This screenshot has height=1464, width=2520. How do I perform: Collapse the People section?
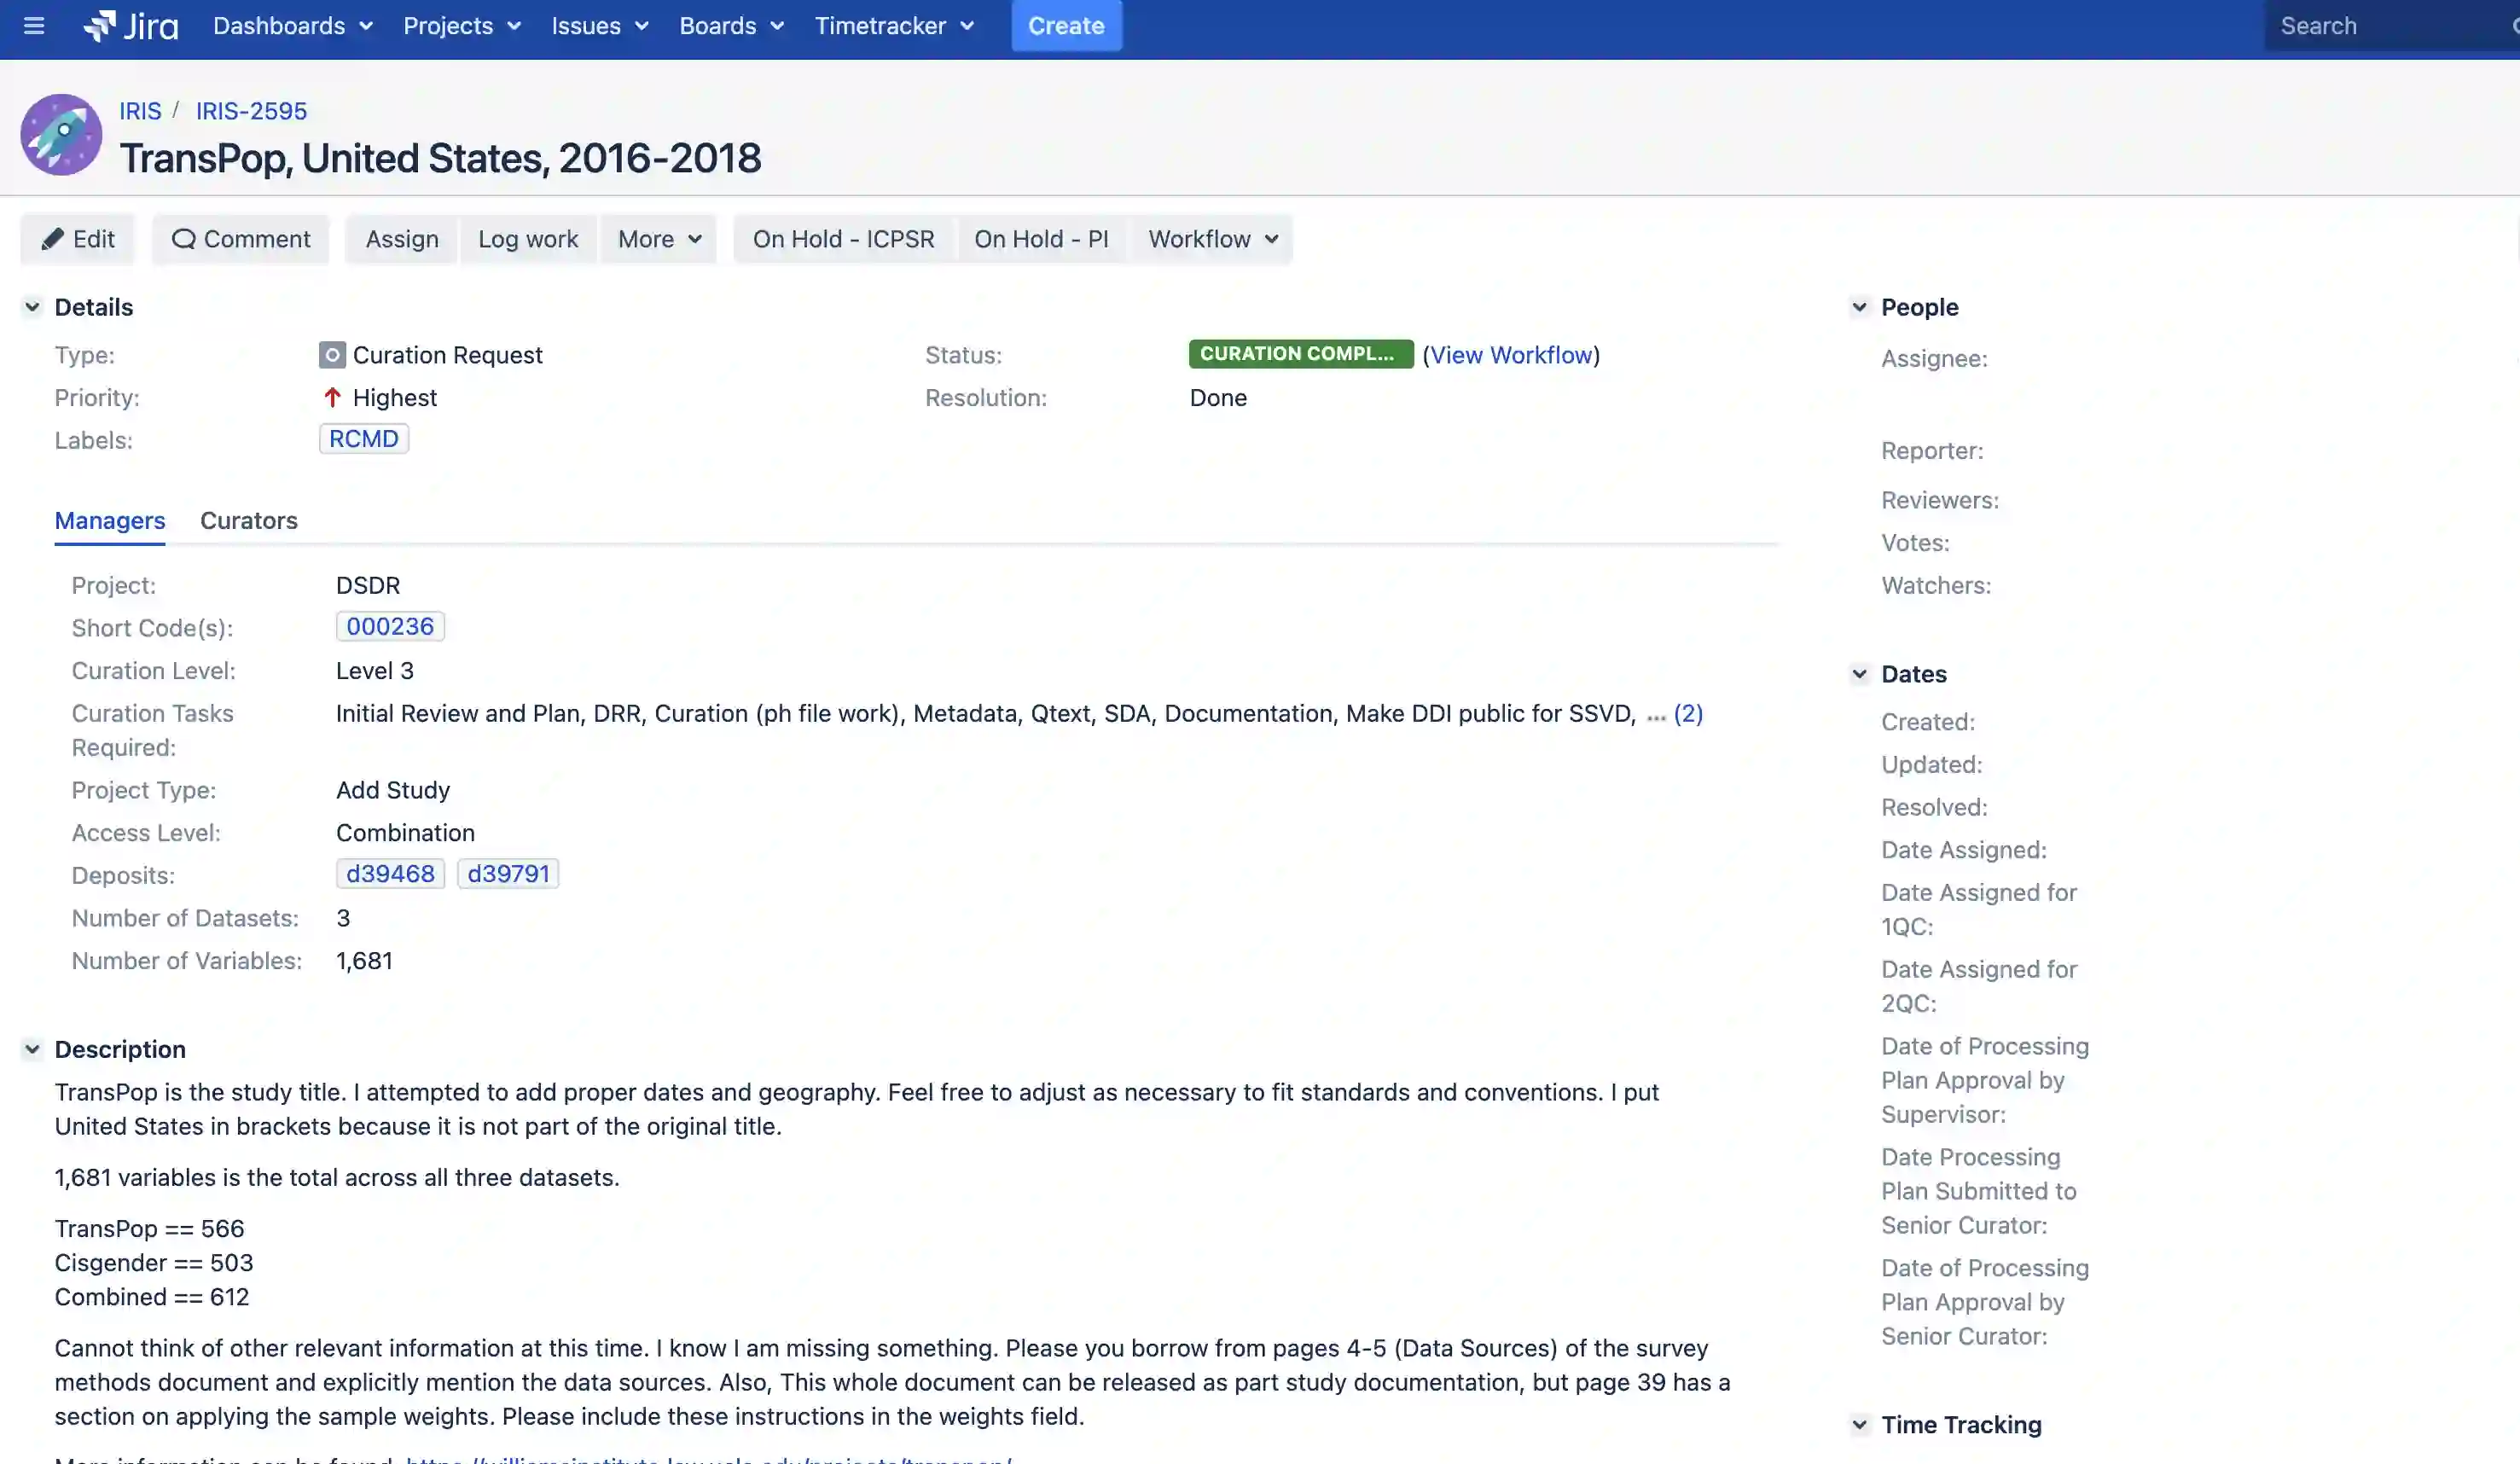pyautogui.click(x=1859, y=307)
